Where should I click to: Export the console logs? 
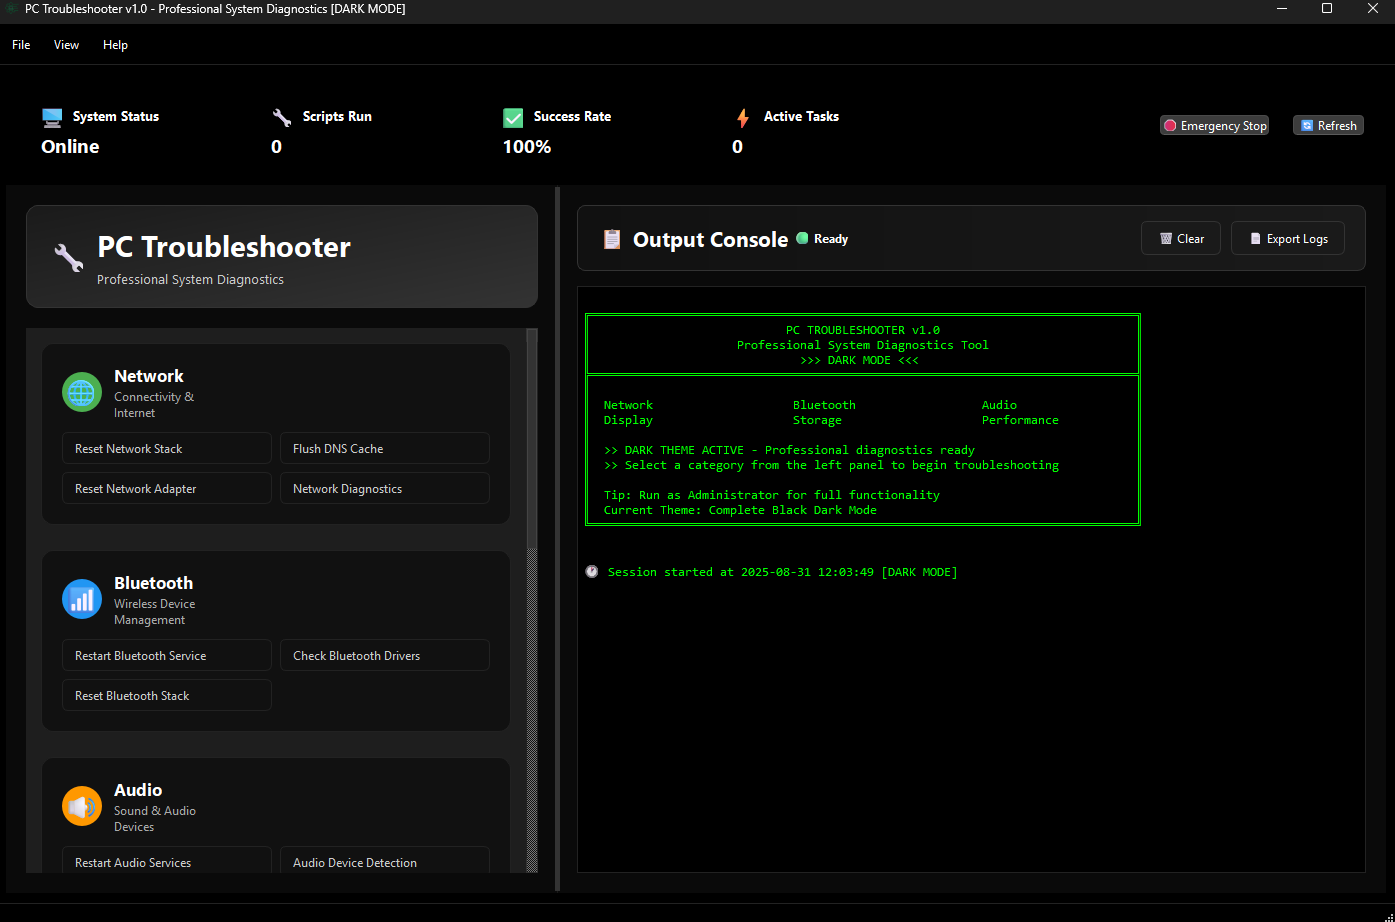tap(1287, 238)
